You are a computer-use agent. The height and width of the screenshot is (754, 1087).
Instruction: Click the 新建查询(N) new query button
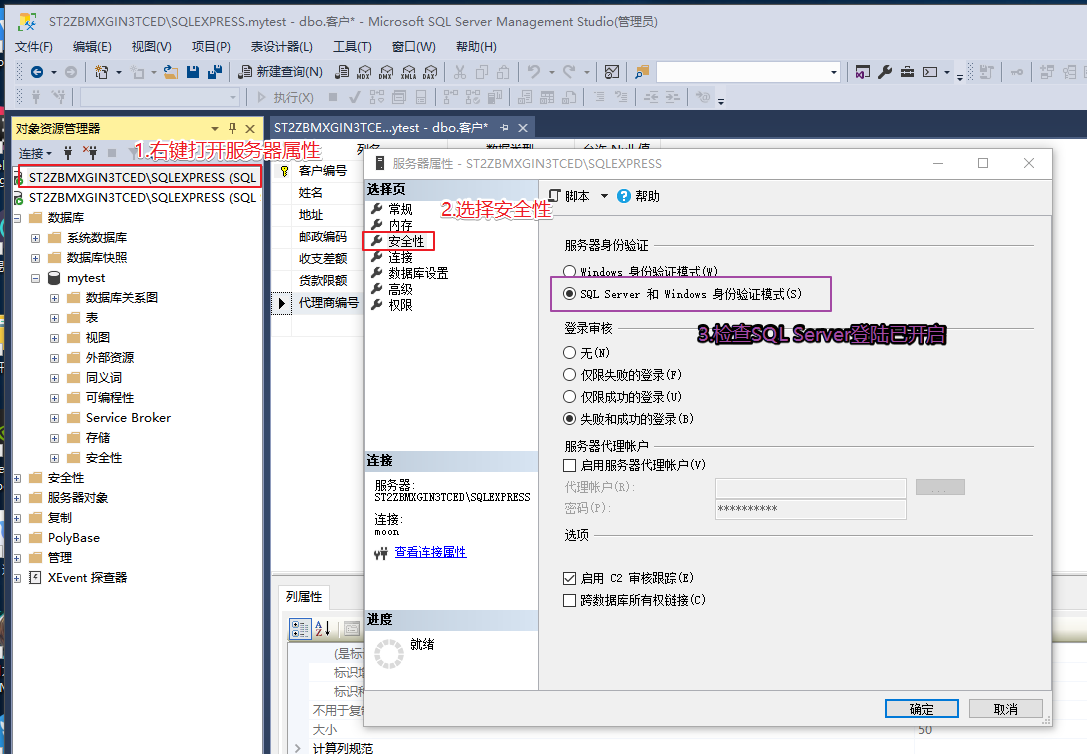[281, 71]
